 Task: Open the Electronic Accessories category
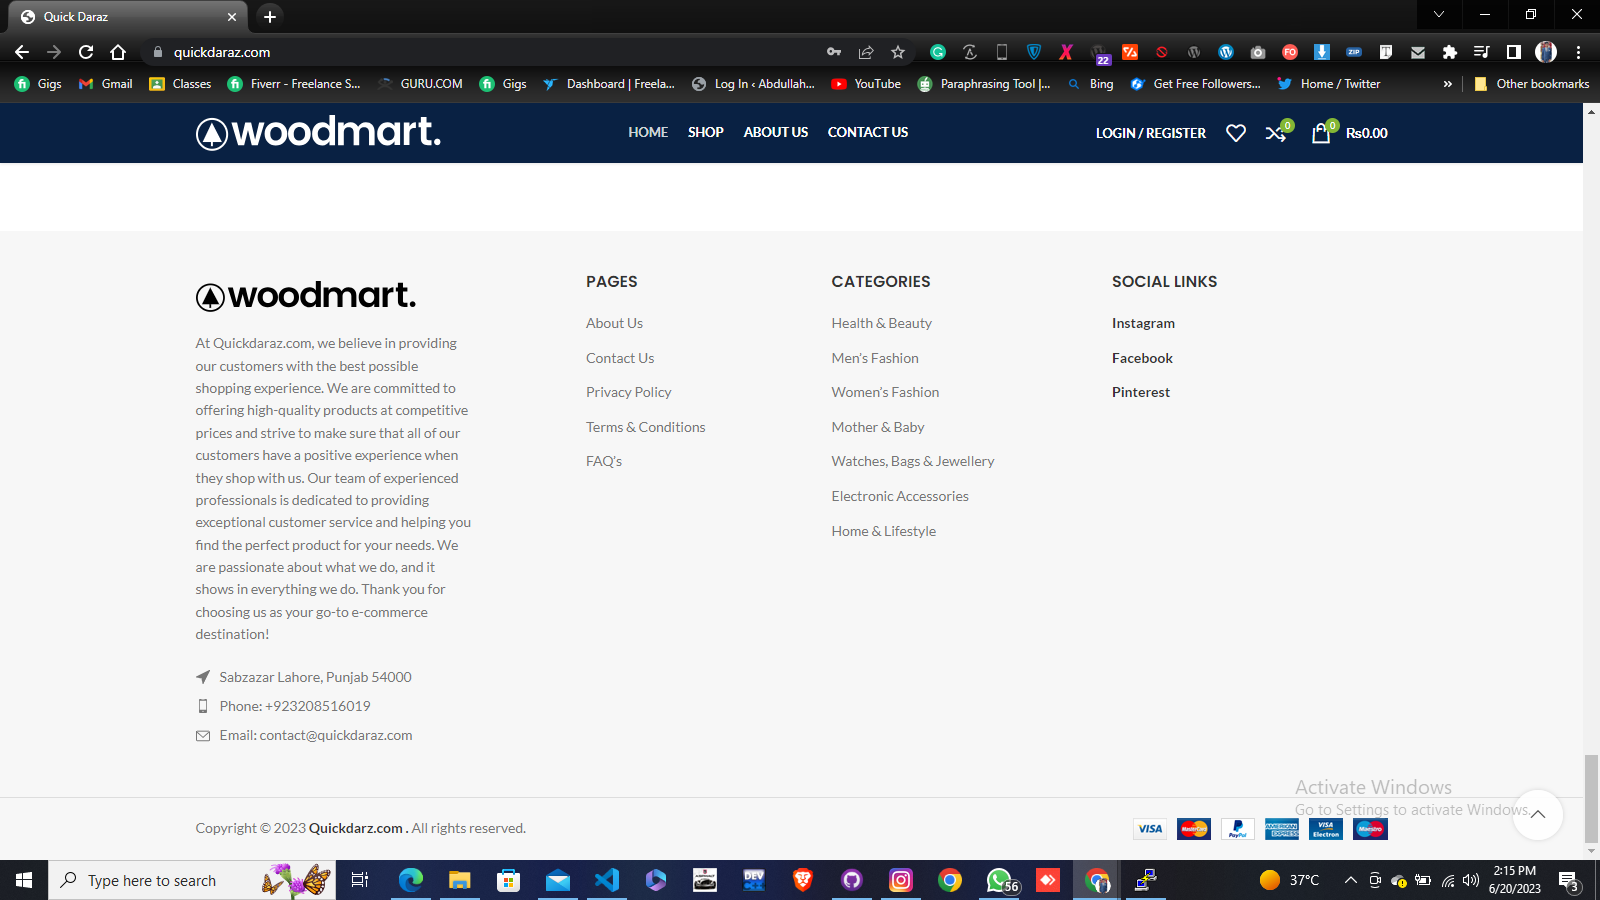900,496
